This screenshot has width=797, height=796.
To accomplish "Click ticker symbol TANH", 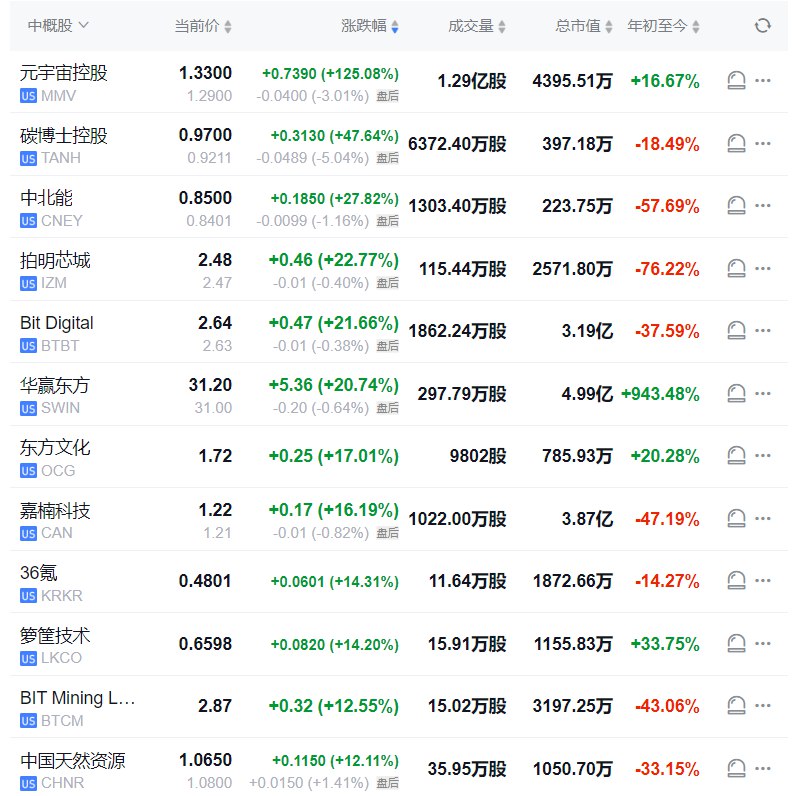I will 61,158.
